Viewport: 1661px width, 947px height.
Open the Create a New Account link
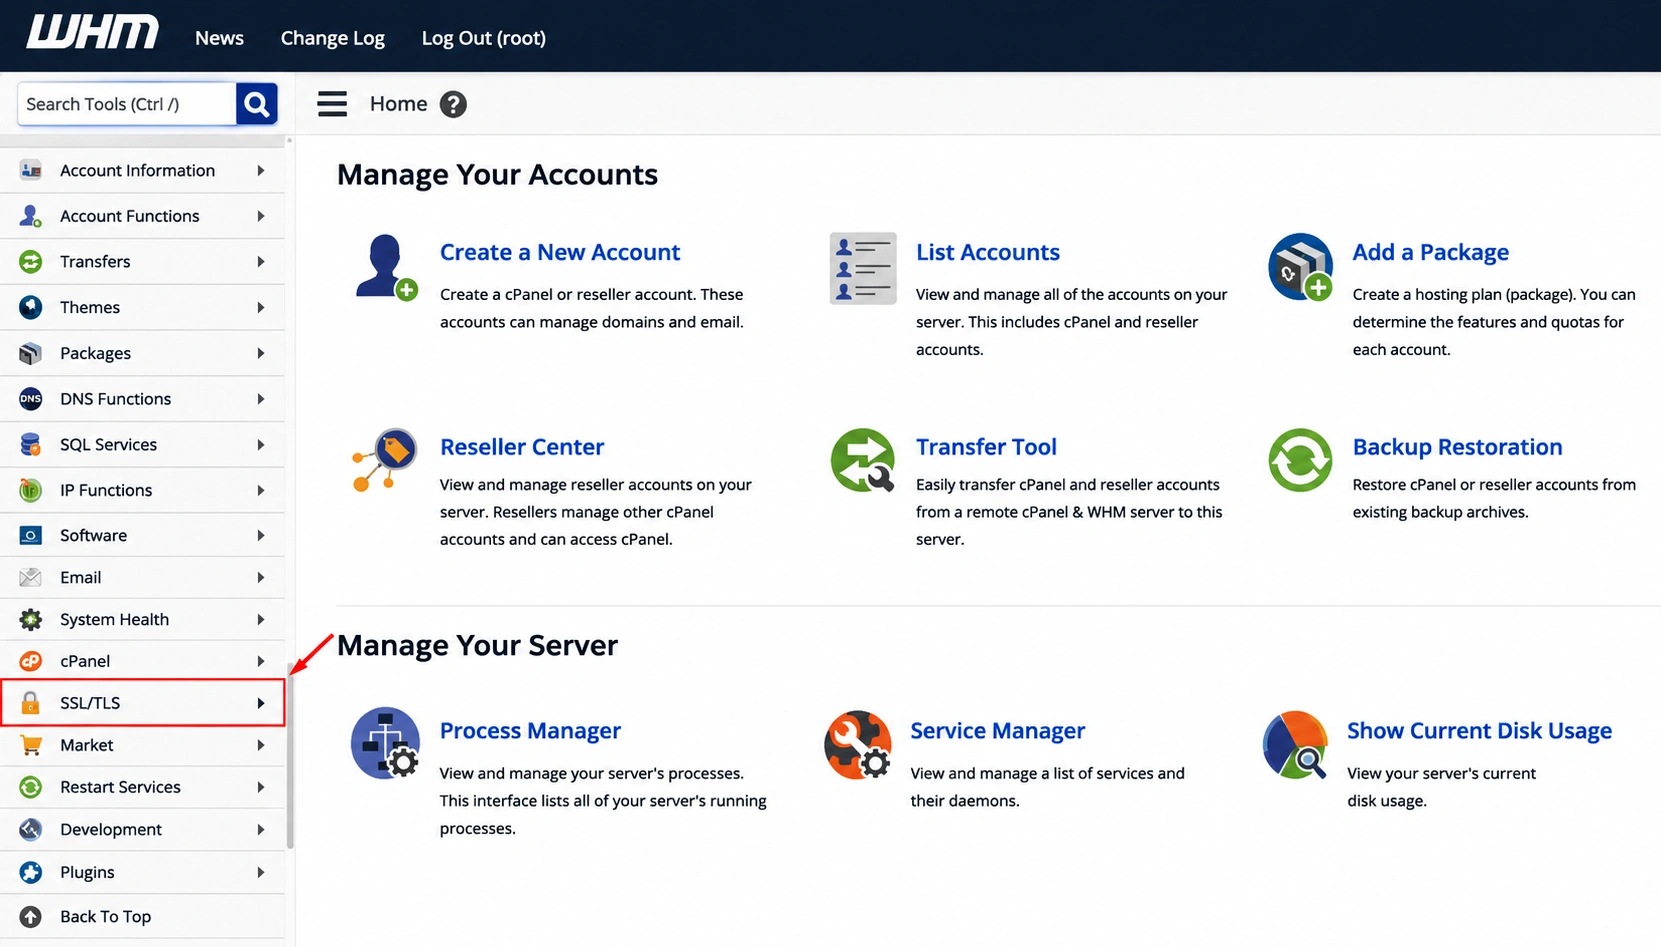(x=560, y=252)
